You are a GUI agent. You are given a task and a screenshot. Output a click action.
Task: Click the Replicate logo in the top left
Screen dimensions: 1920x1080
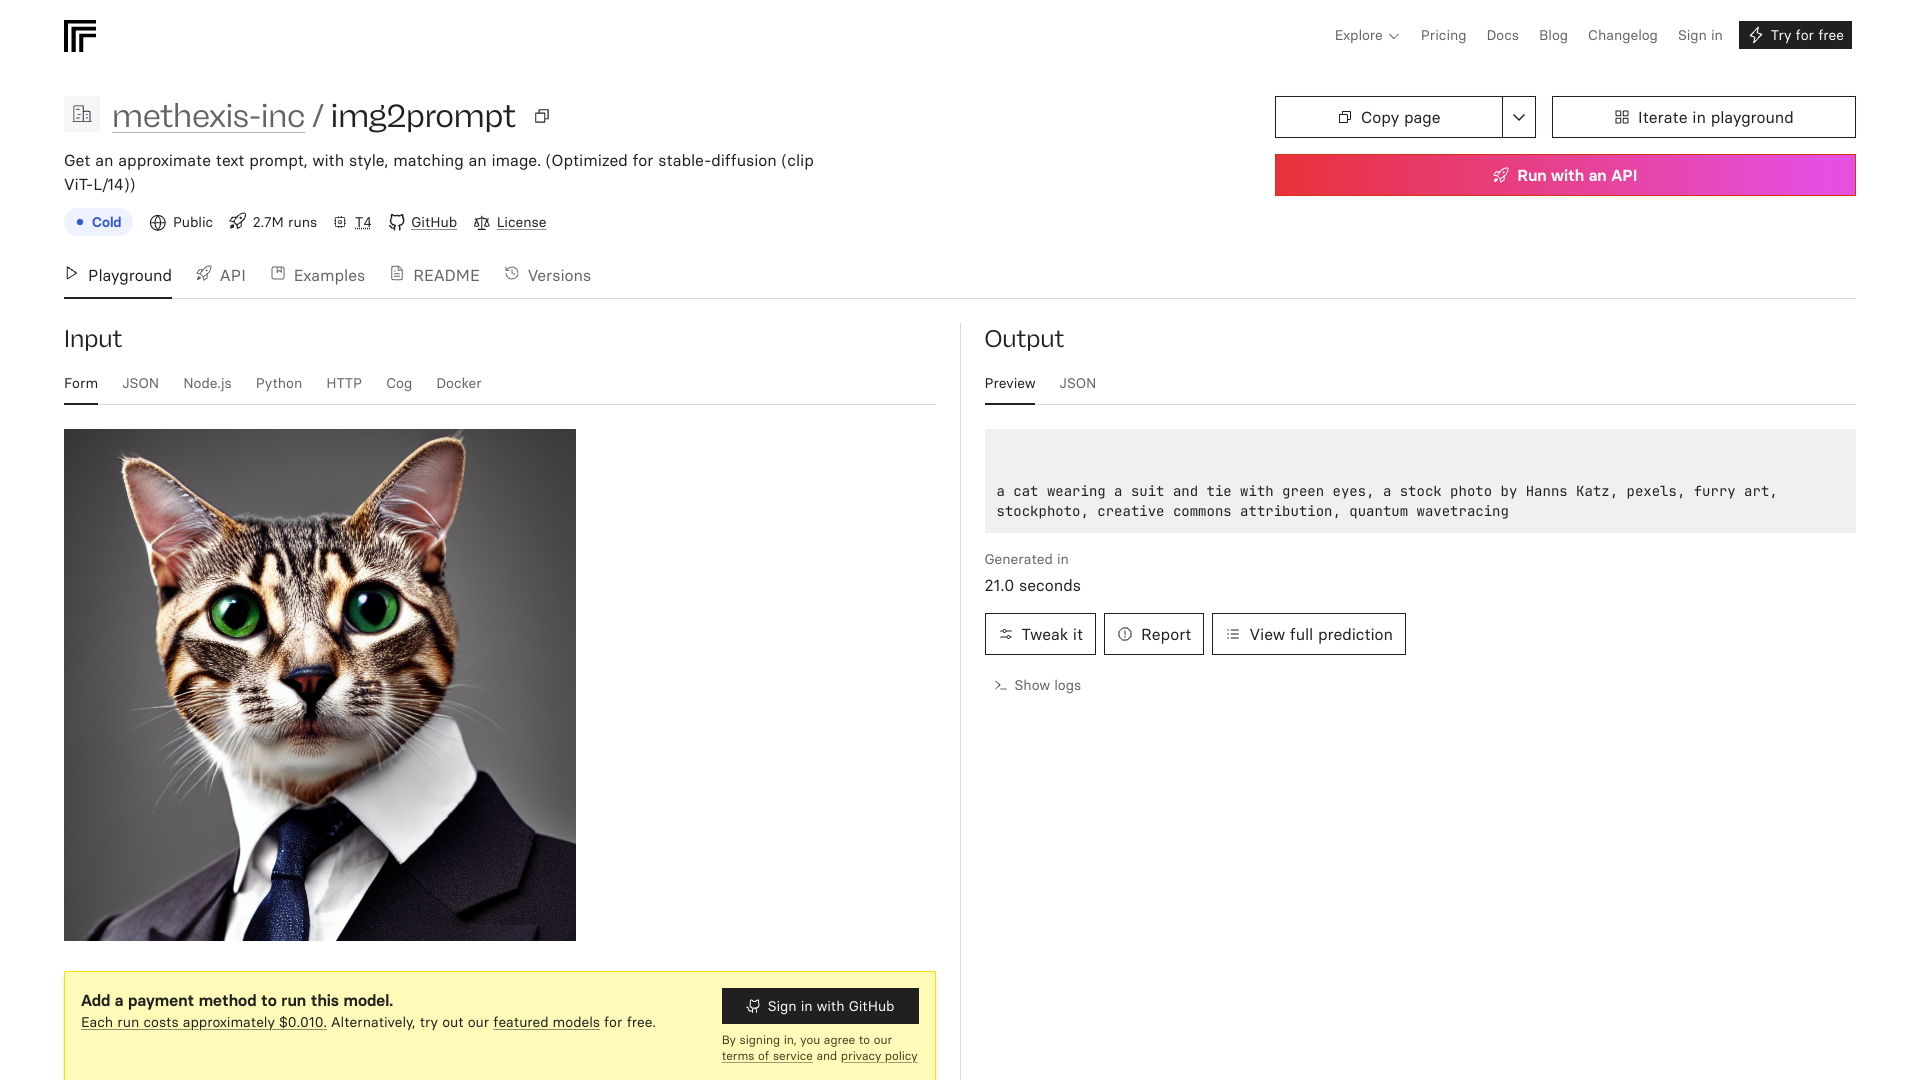click(x=81, y=35)
